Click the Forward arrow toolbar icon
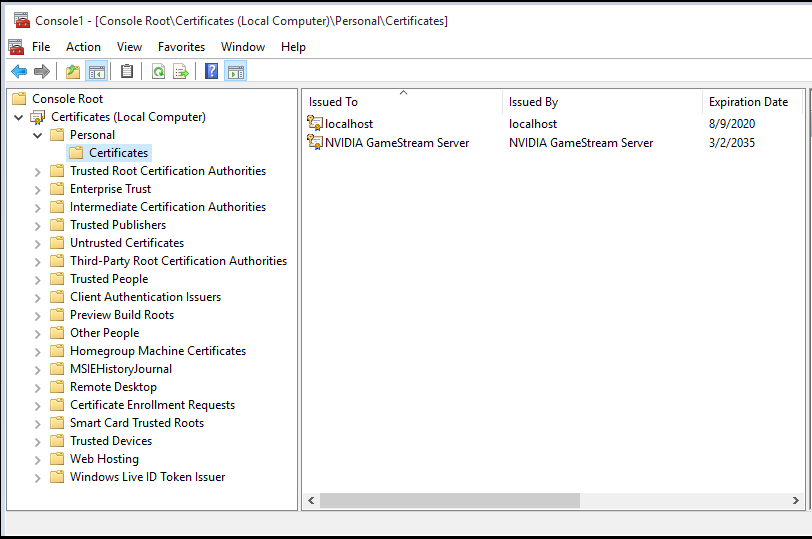Screen dimensions: 812x539 [x=41, y=71]
